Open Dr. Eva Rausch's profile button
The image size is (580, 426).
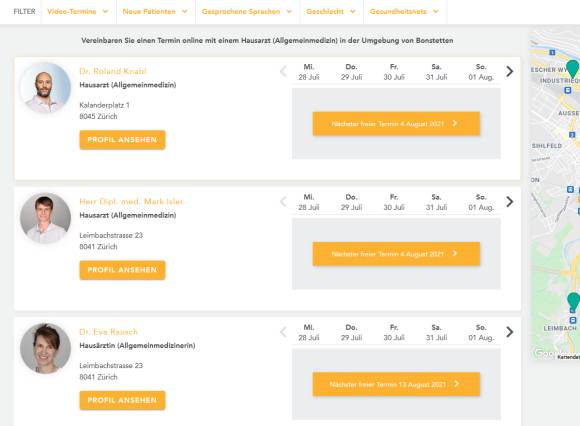coord(122,400)
